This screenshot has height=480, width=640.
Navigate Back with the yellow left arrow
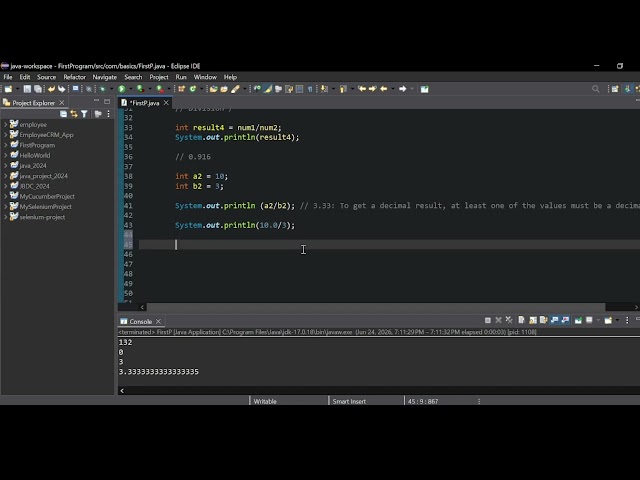(x=384, y=89)
